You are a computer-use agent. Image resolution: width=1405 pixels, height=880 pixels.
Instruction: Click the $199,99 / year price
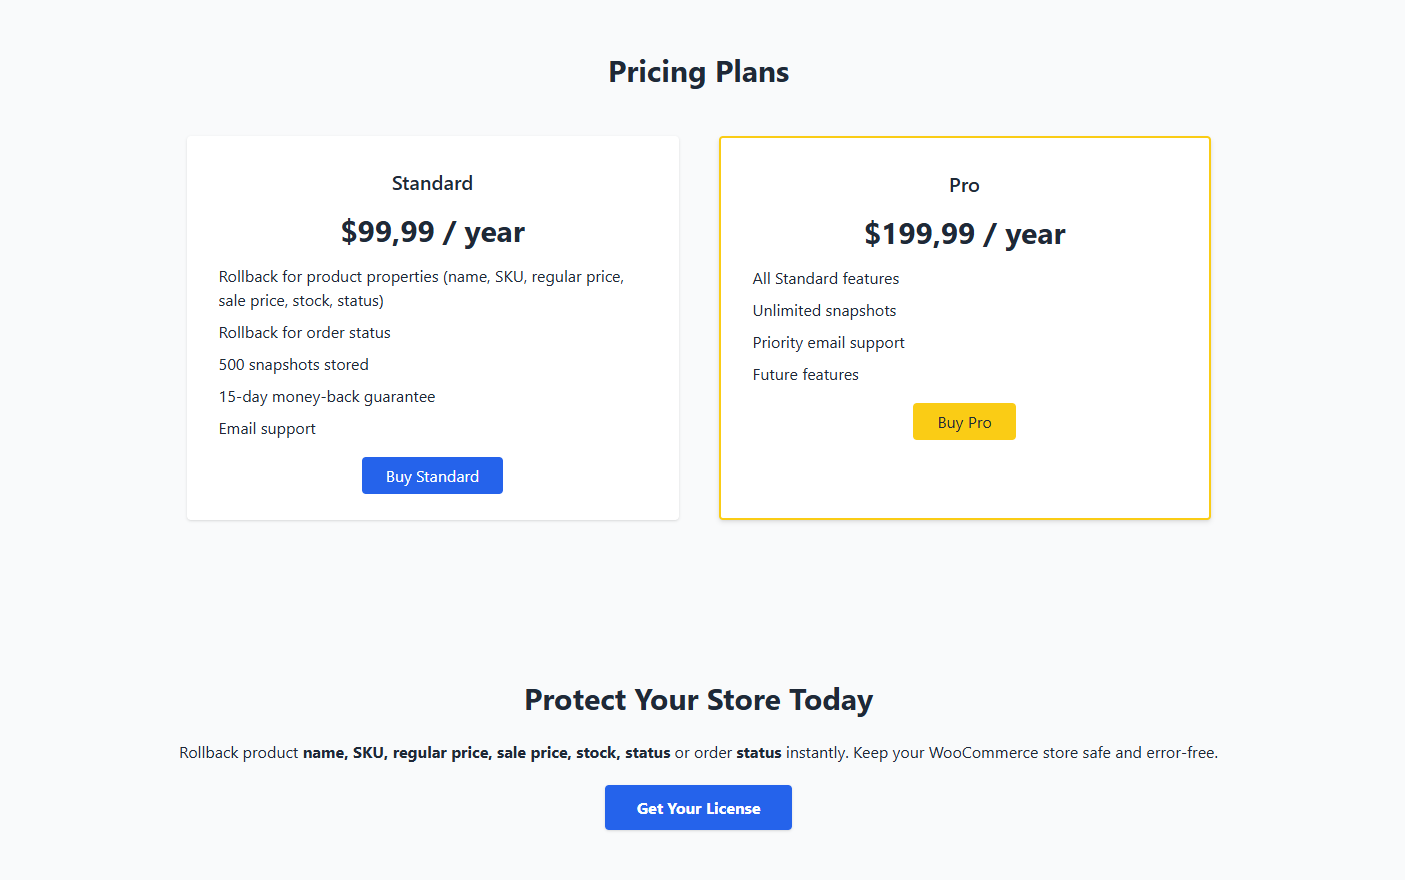tap(964, 234)
